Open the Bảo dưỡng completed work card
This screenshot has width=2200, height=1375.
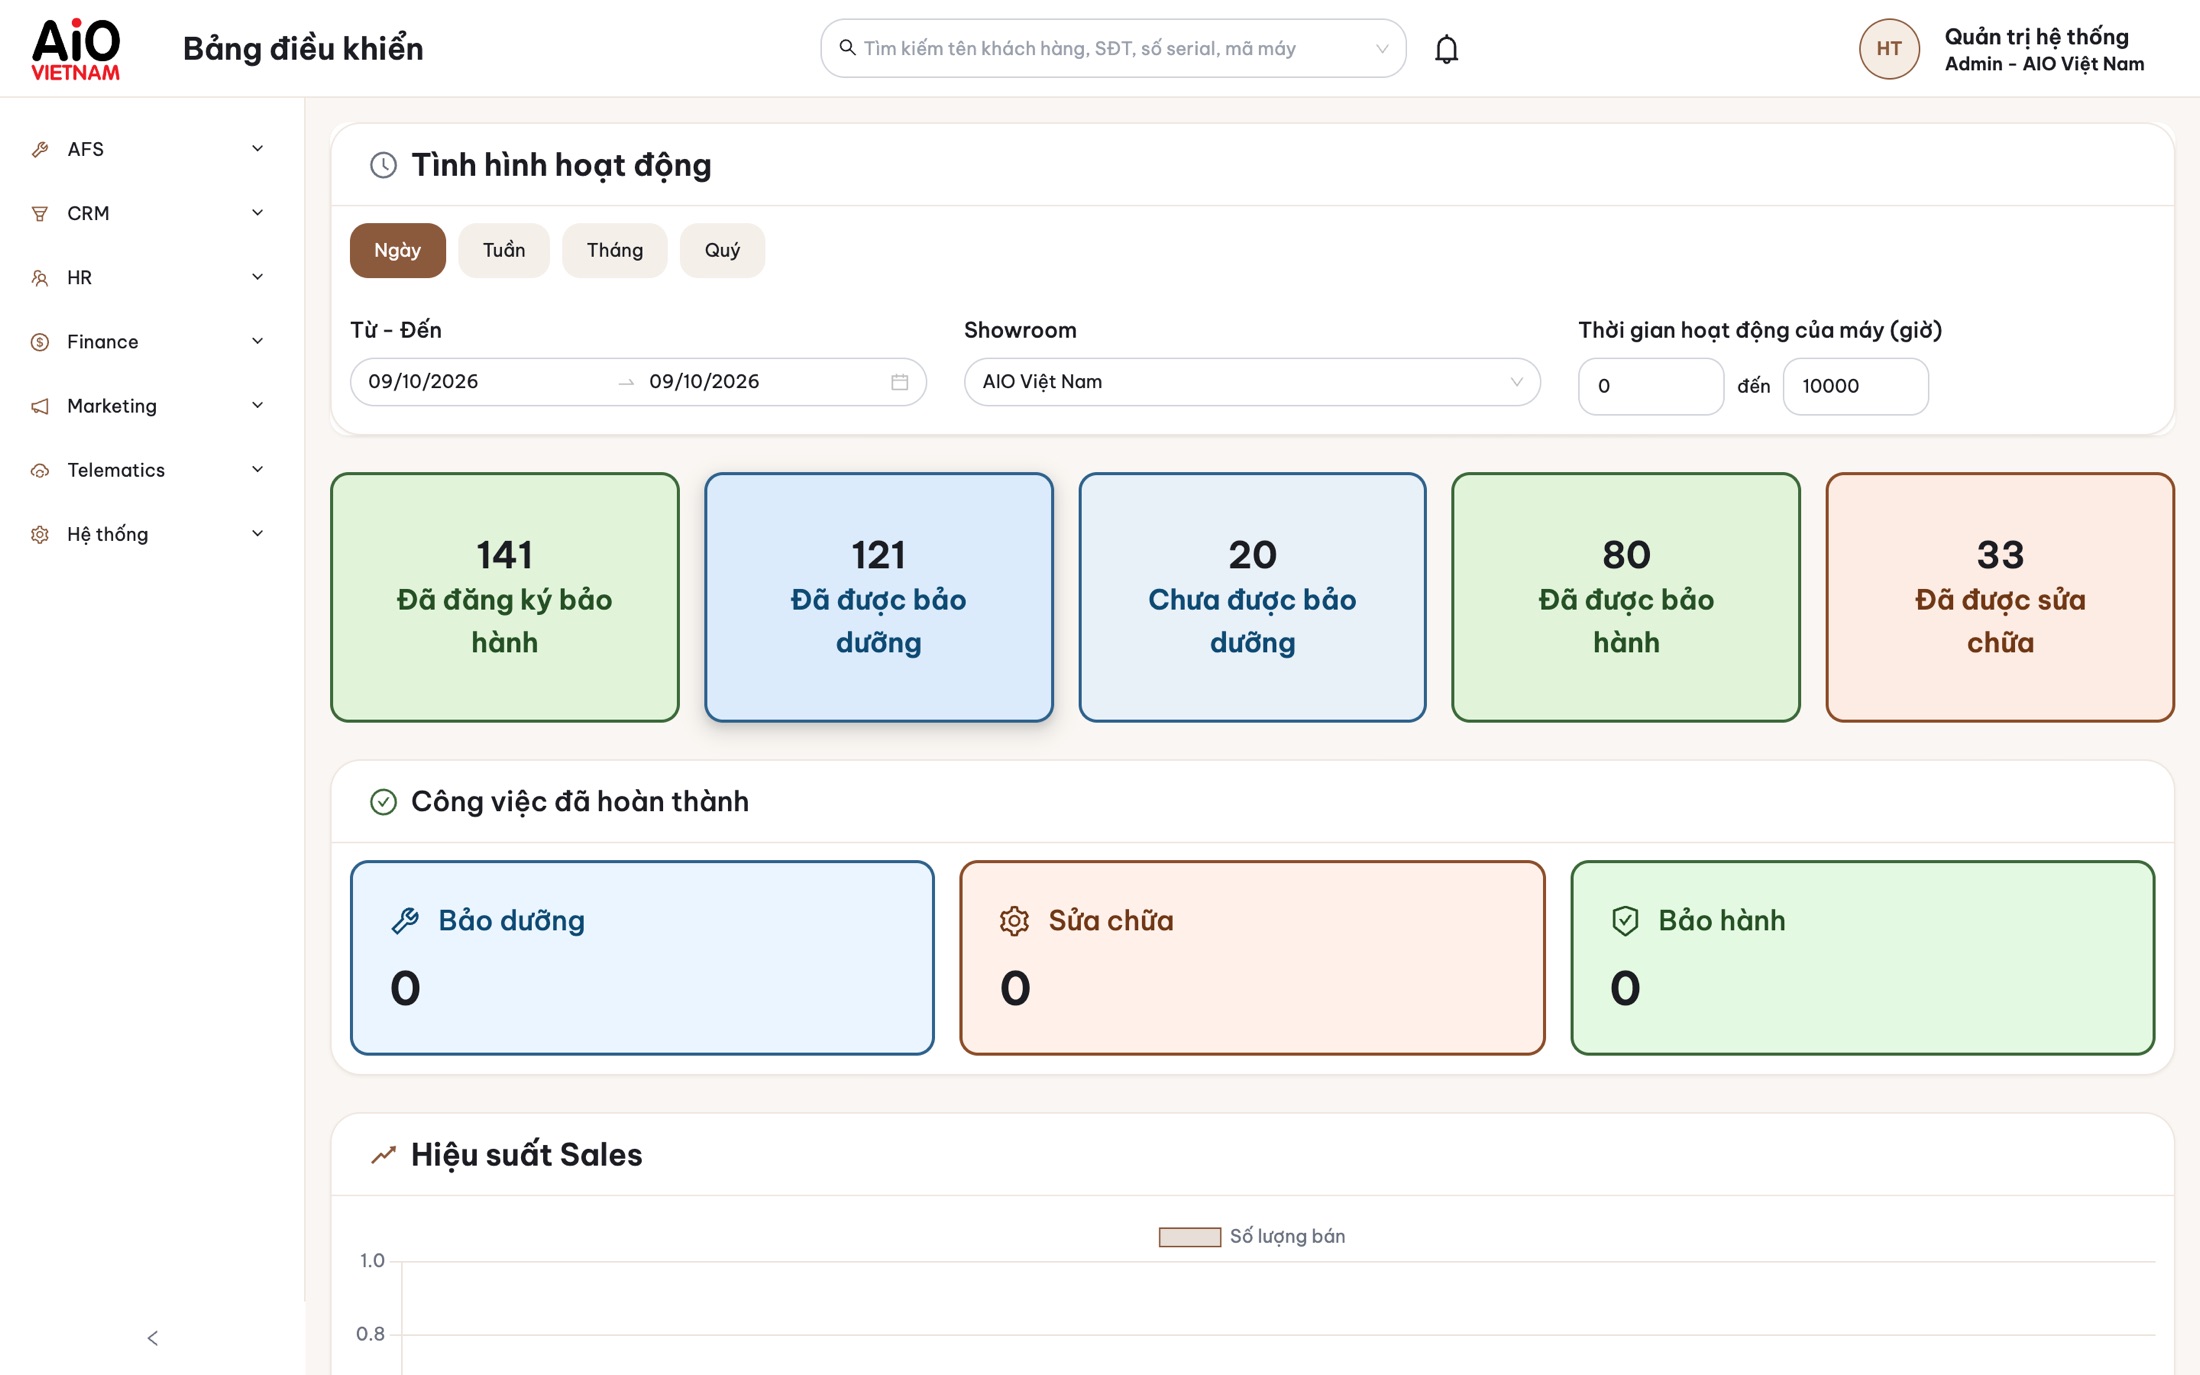[642, 957]
